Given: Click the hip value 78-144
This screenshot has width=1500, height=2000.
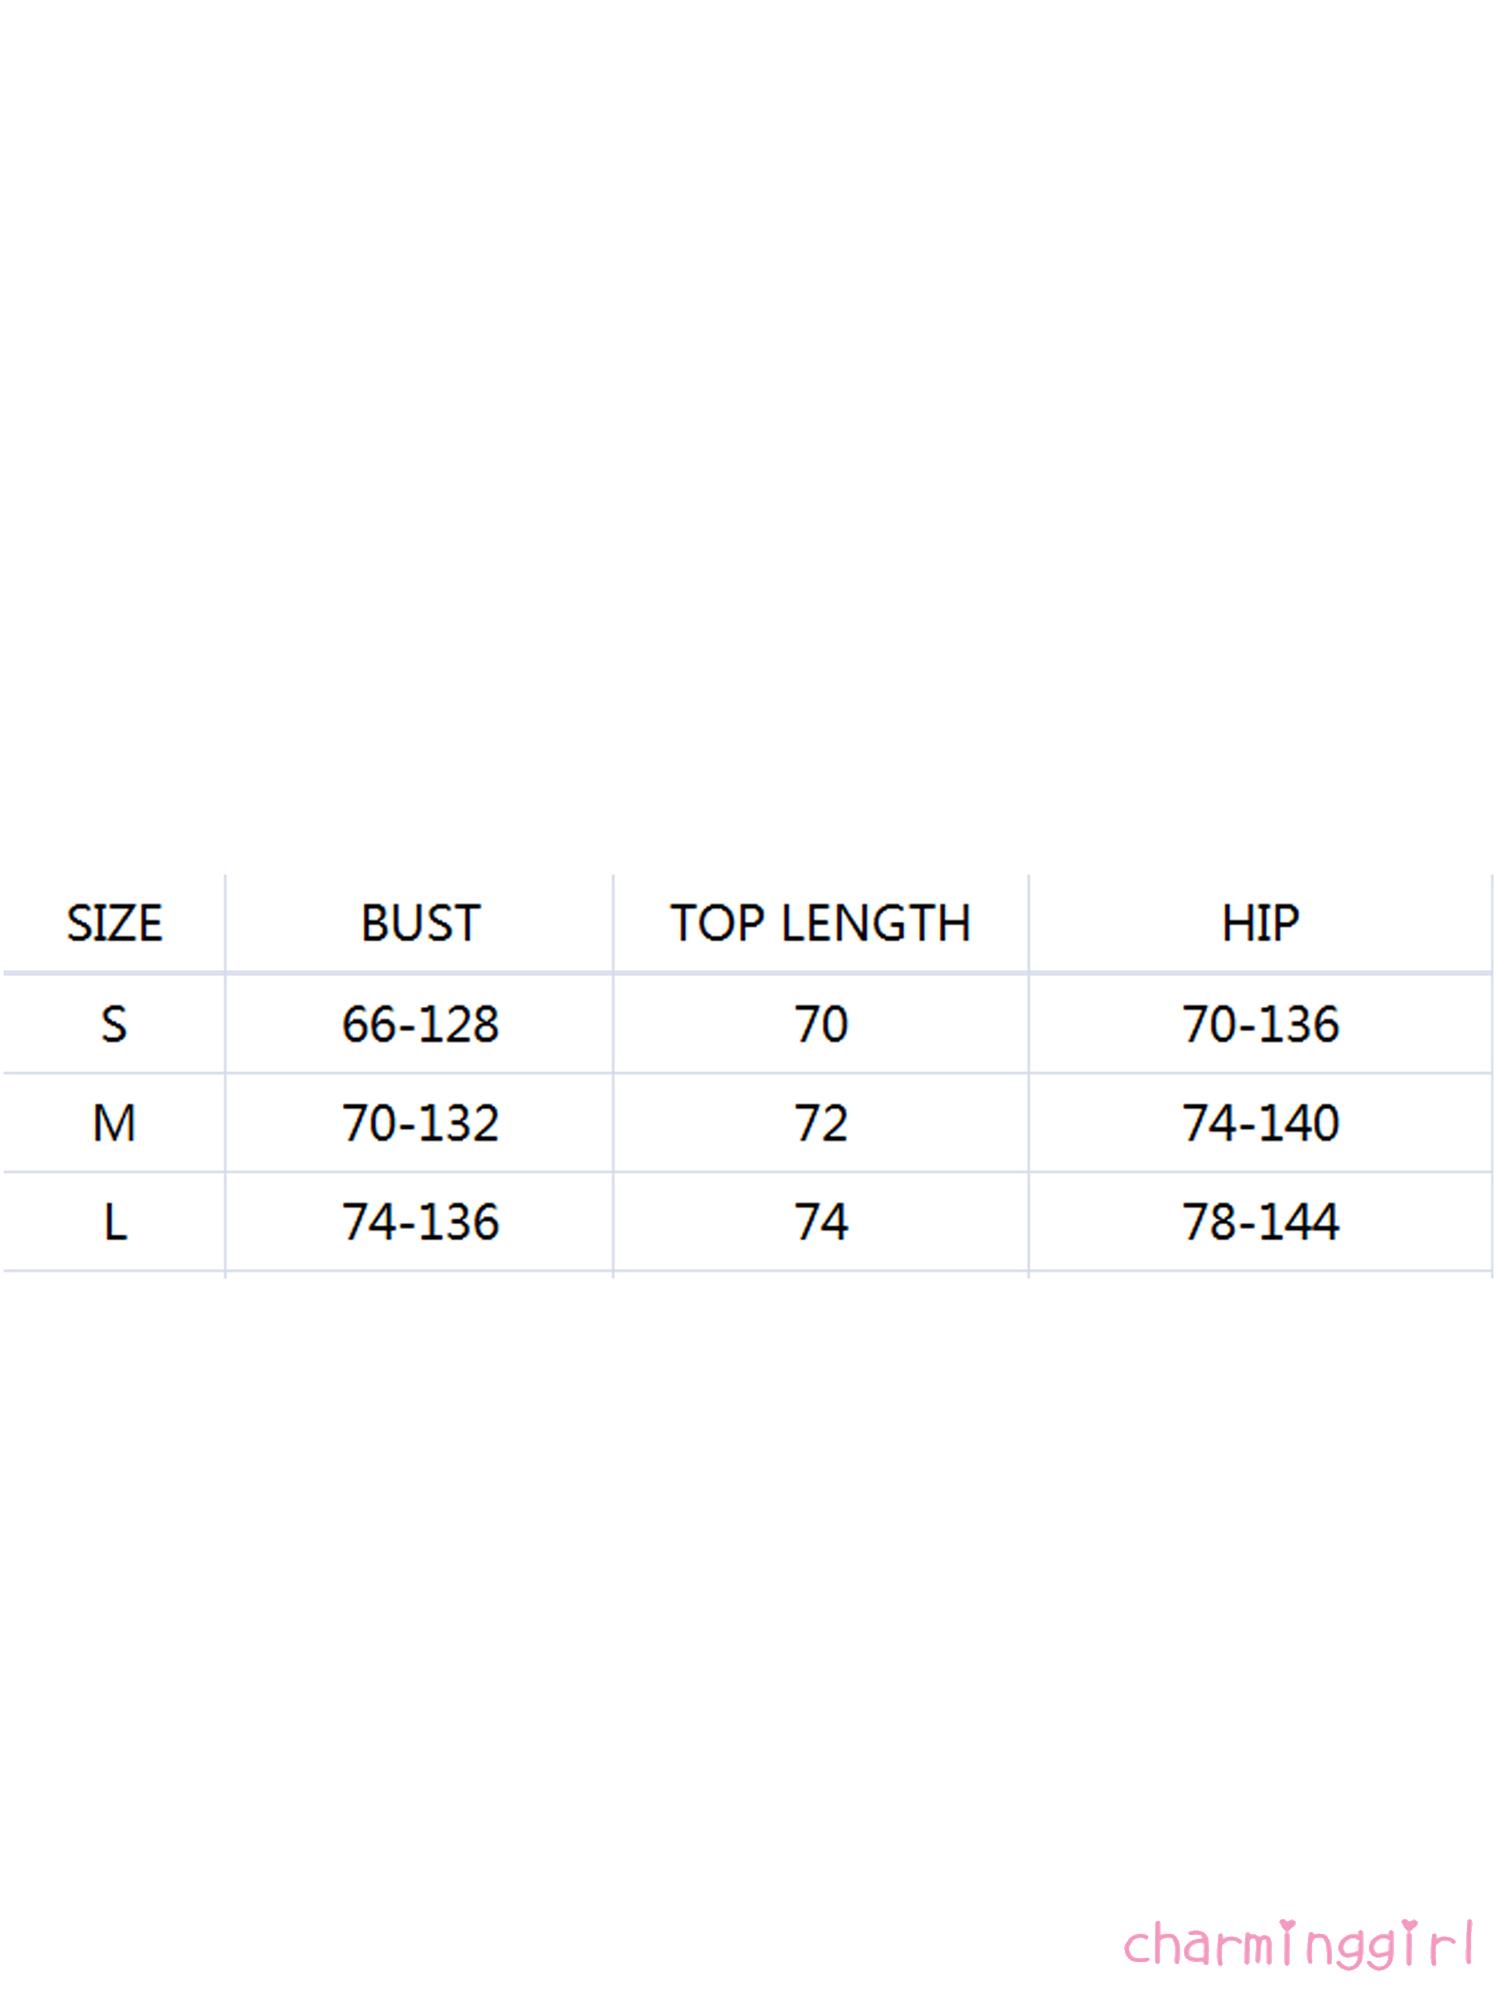Looking at the screenshot, I should pyautogui.click(x=1260, y=1222).
